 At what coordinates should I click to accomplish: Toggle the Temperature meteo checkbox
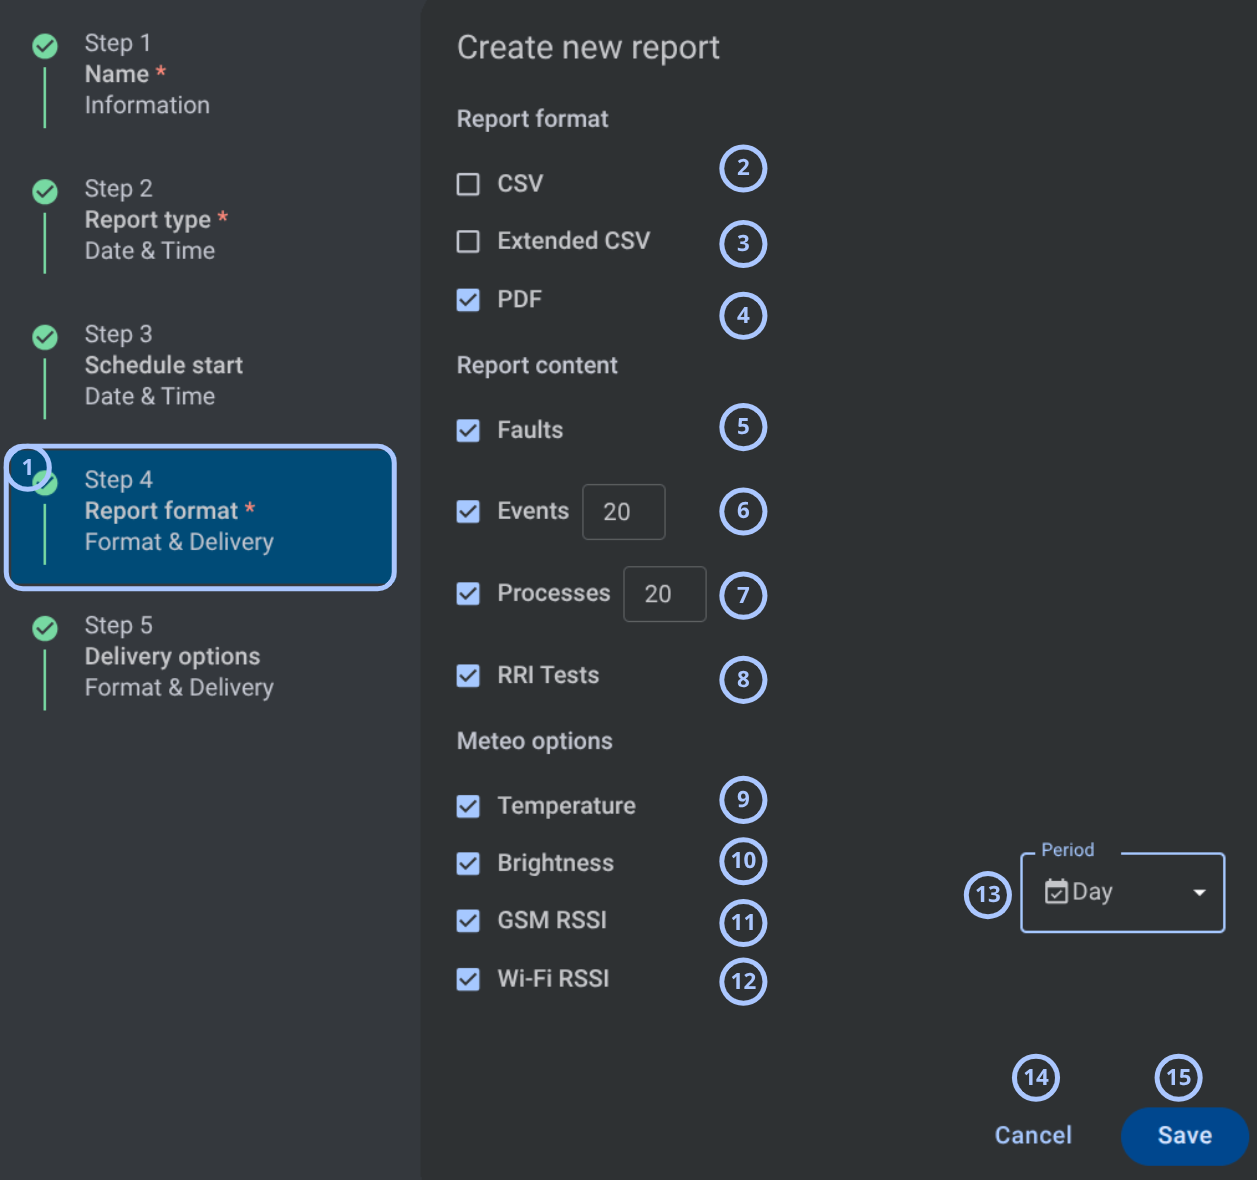click(468, 806)
